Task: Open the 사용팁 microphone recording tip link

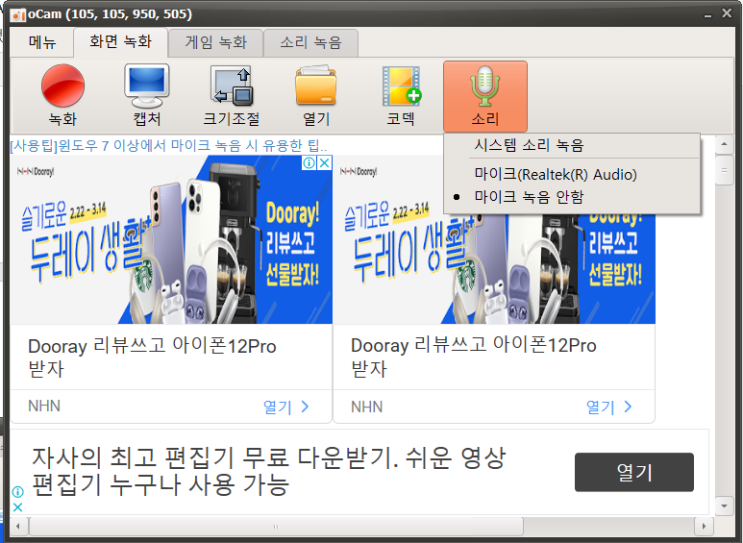Action: pyautogui.click(x=169, y=145)
